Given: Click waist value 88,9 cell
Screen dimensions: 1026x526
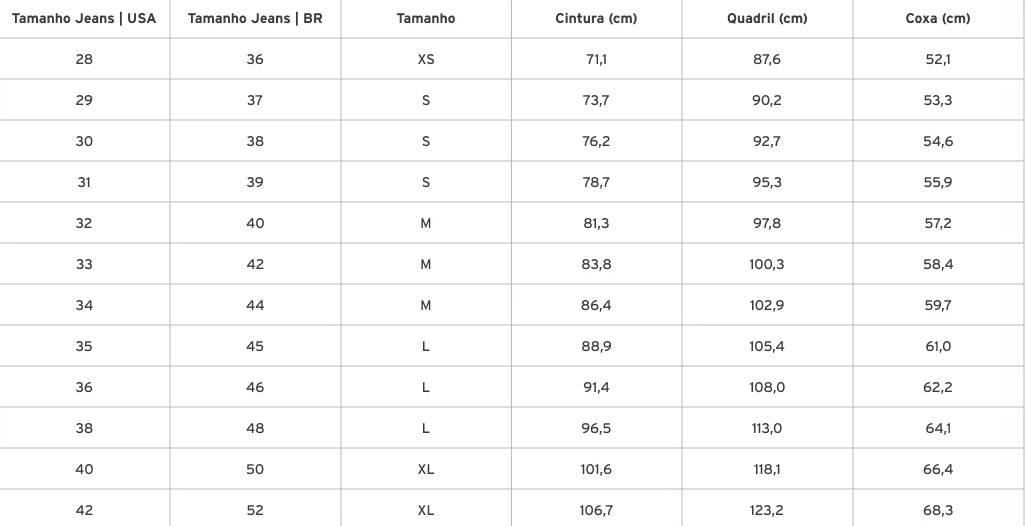Looking at the screenshot, I should (596, 346).
